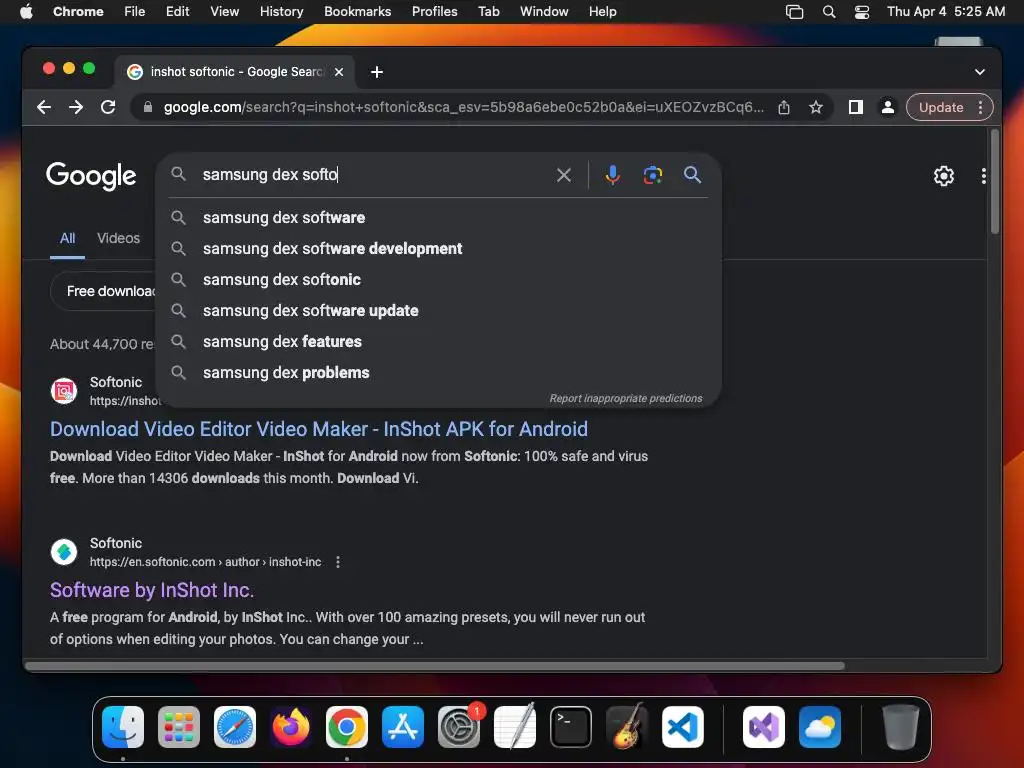Choose suggestion samsung dex problems

(438, 373)
